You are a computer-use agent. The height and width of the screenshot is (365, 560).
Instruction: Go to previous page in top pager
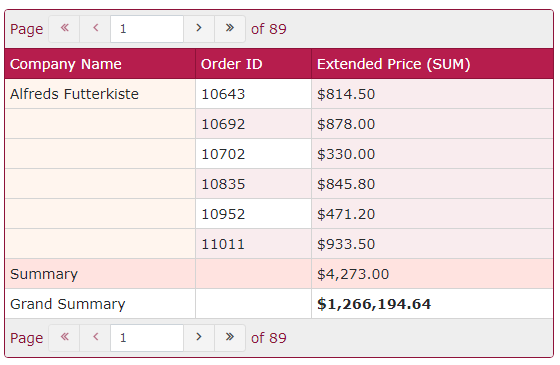point(95,29)
